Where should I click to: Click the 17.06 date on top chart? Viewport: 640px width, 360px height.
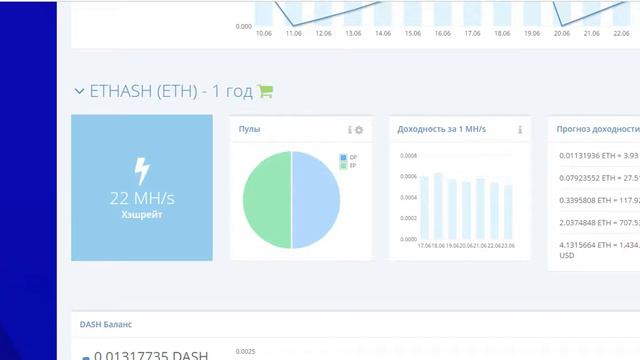472,33
